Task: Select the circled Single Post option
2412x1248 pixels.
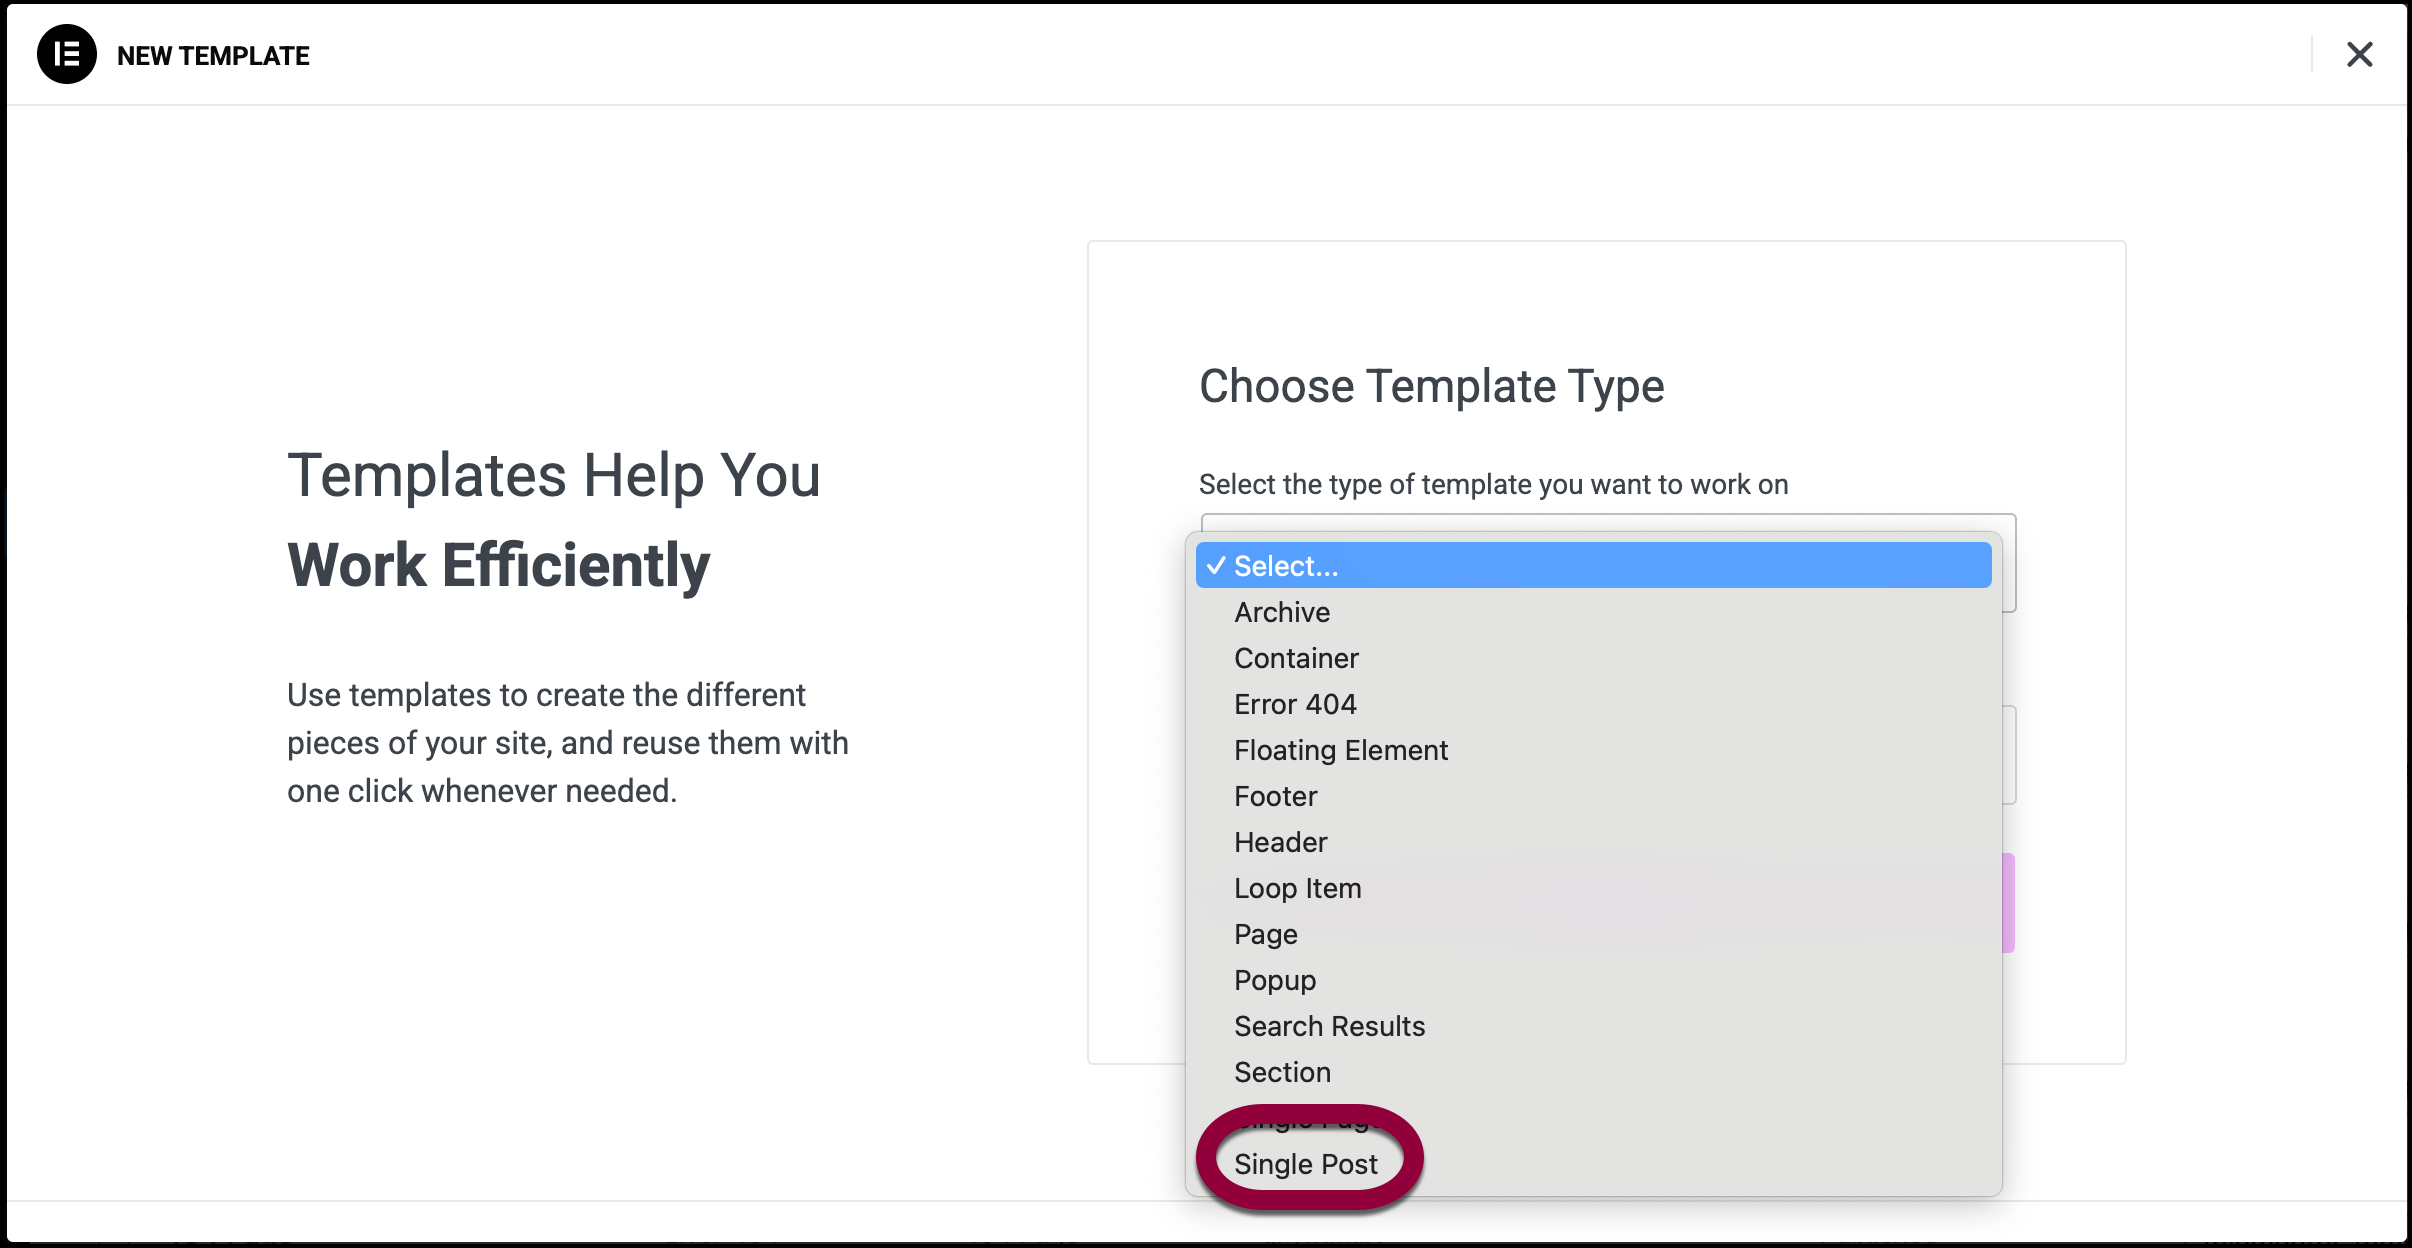Action: (1305, 1164)
